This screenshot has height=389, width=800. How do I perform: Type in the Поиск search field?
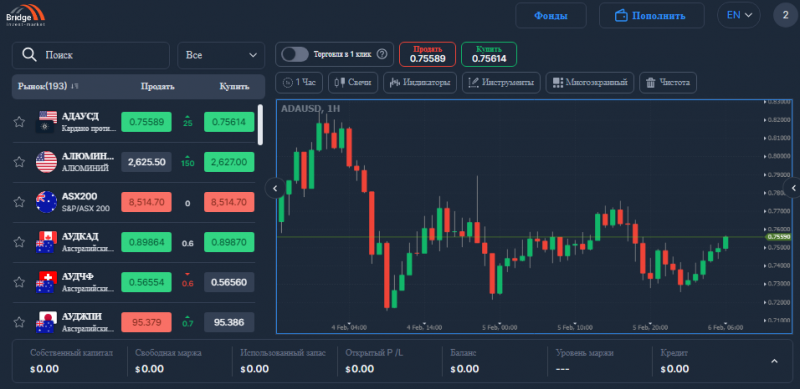point(91,55)
